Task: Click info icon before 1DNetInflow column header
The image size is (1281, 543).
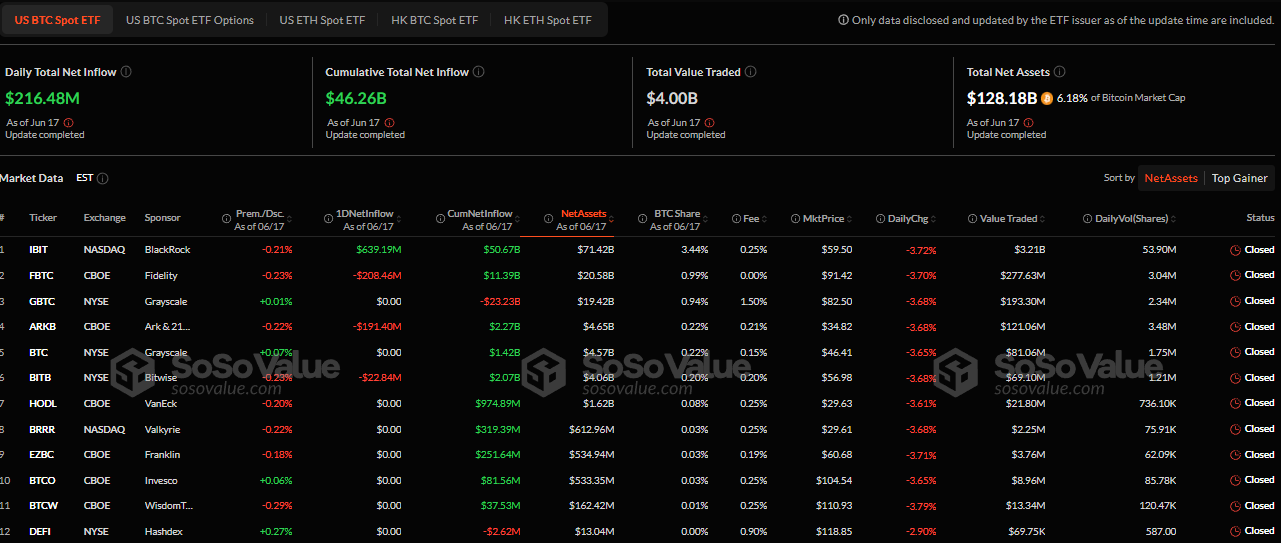Action: coord(328,218)
